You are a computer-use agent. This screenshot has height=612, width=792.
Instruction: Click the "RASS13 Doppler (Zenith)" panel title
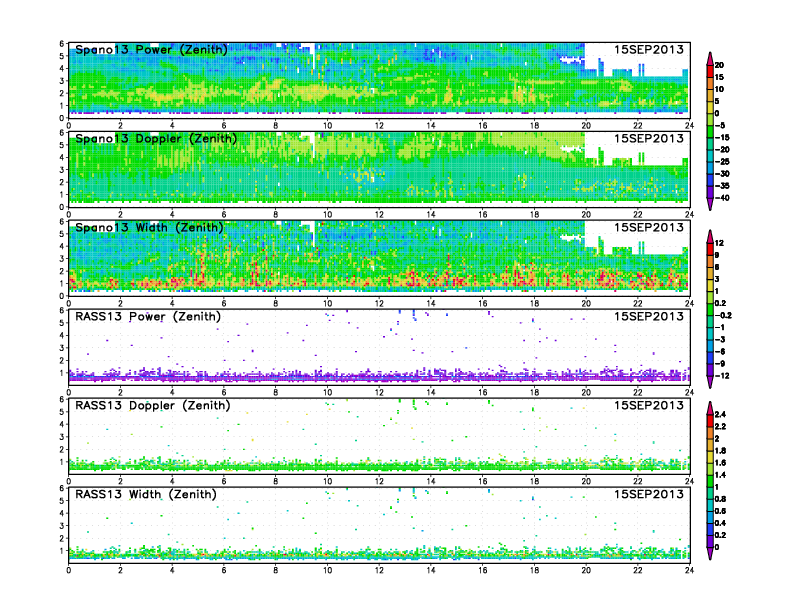coord(153,405)
